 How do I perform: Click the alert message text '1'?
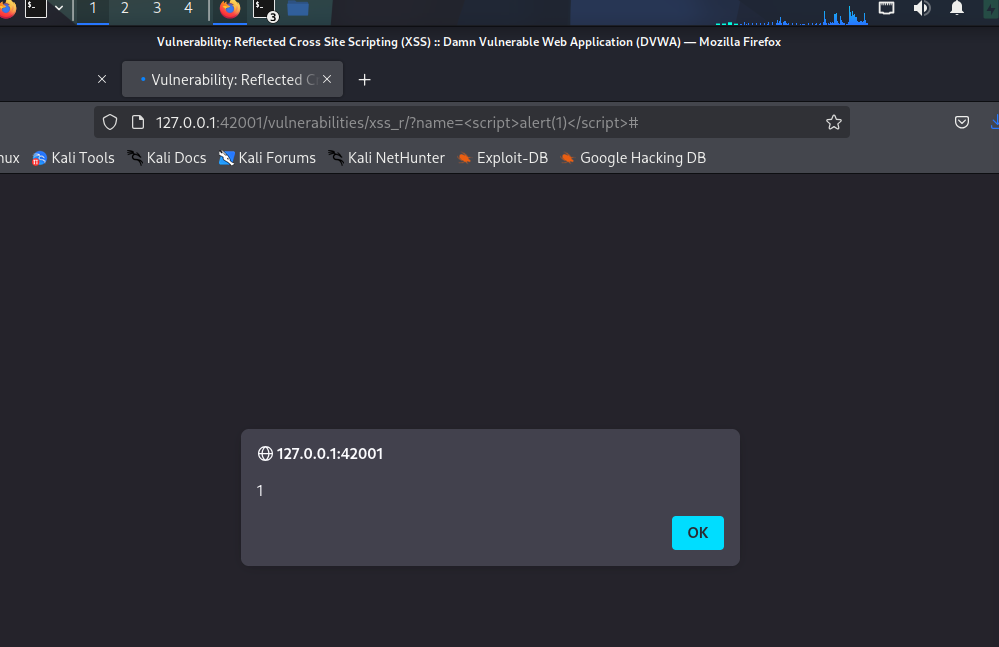pos(260,490)
